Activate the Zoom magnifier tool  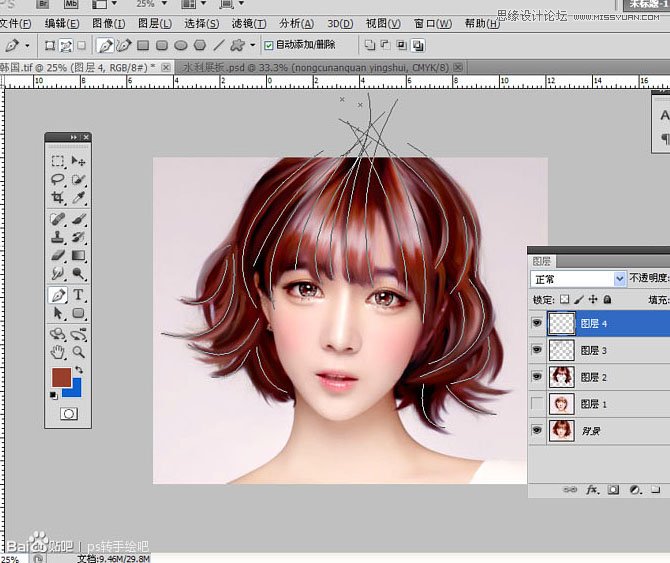[79, 352]
